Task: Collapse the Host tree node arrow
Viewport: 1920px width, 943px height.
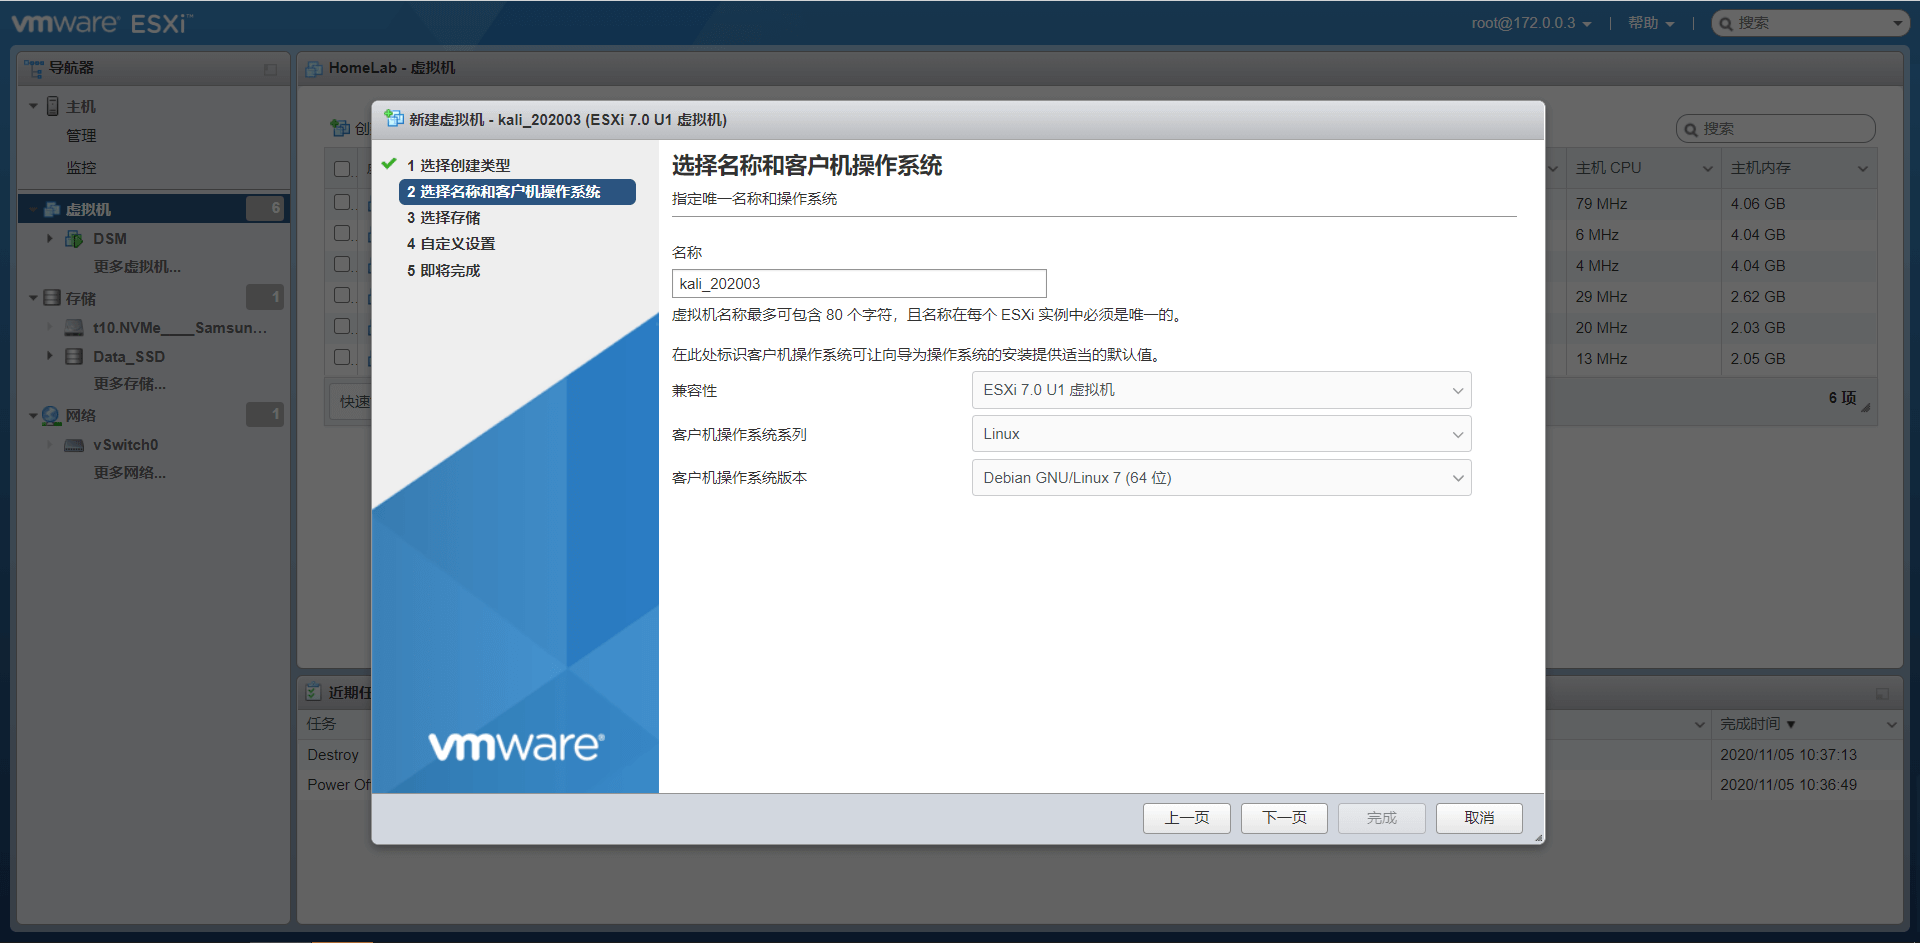Action: [x=34, y=106]
